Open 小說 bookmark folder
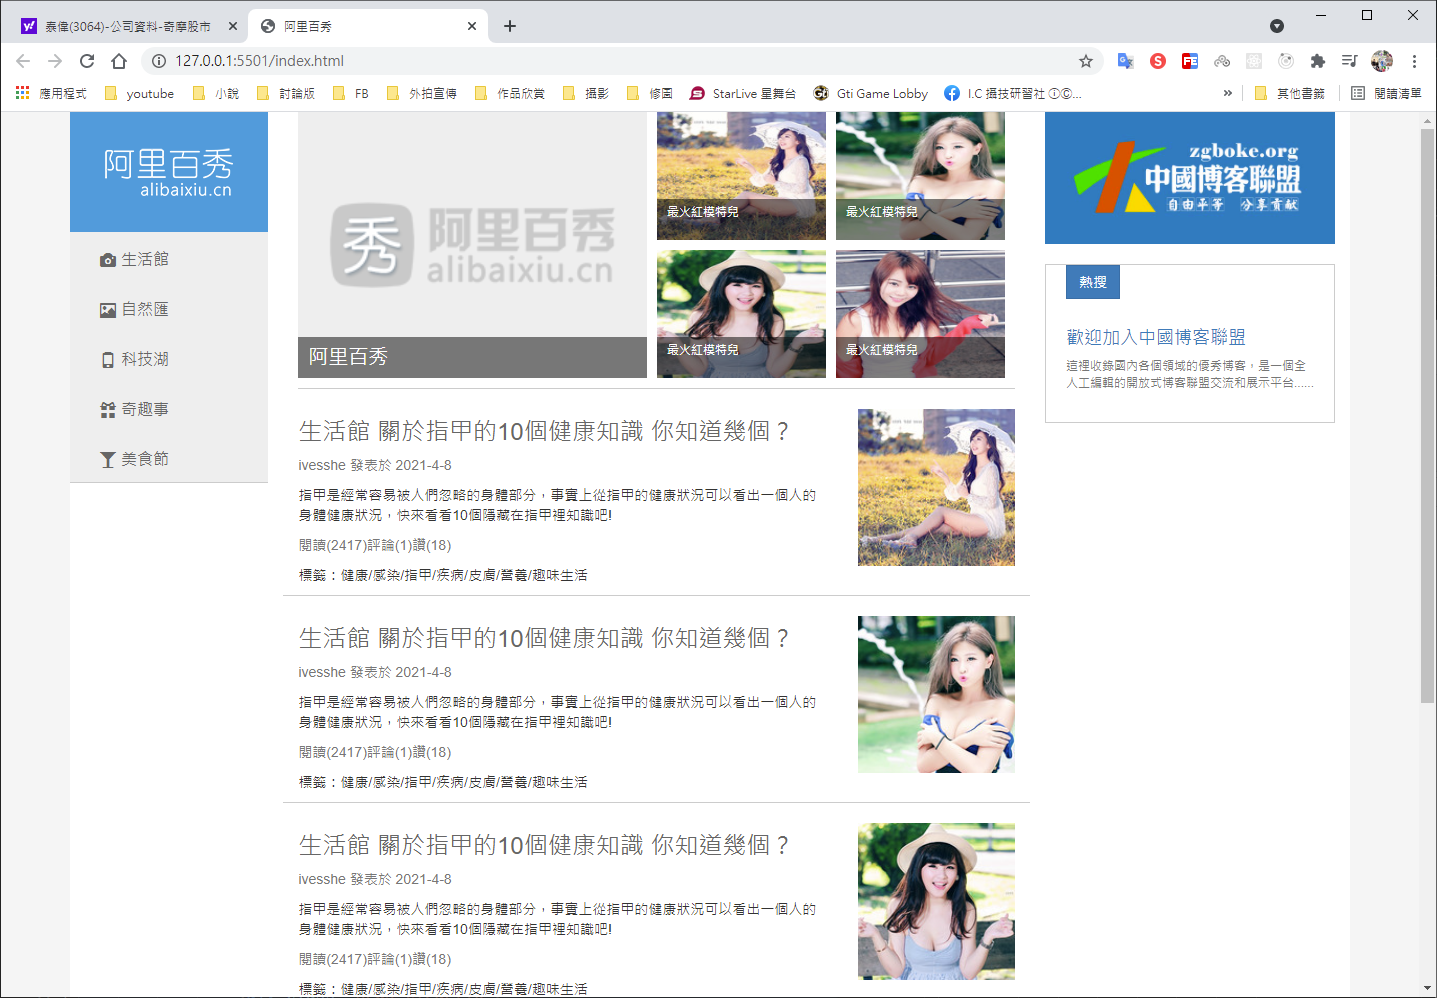 [215, 93]
